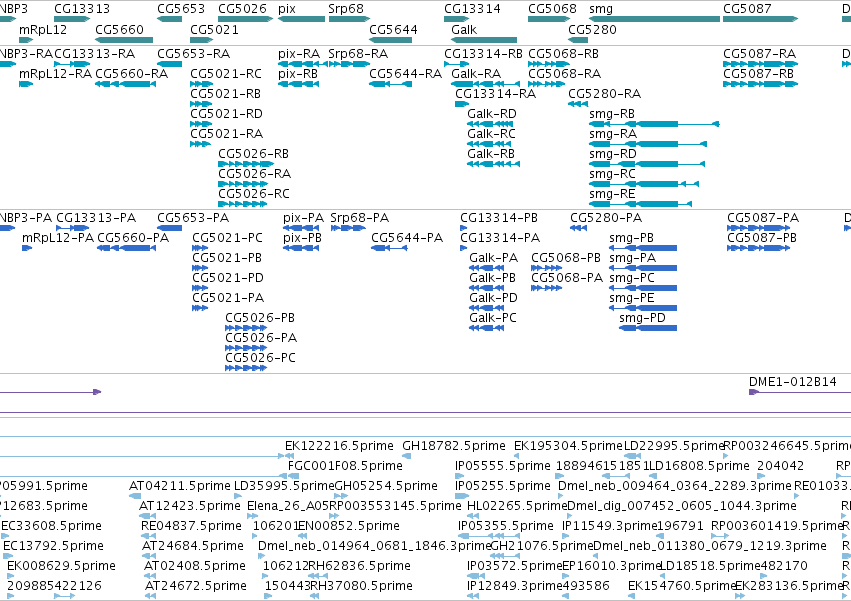851x601 pixels.
Task: Select EST label RH37080.5prime
Action: coord(362,586)
